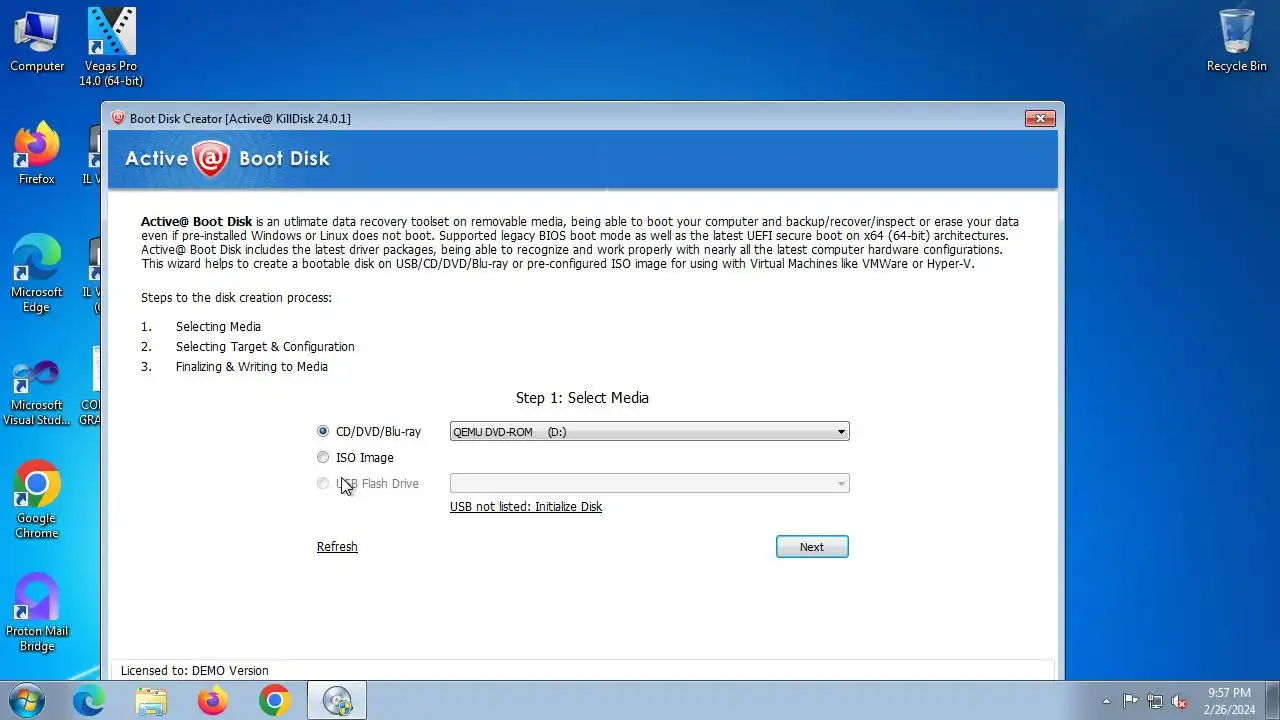Click the Active@ Boot Disk logo
Image resolution: width=1280 pixels, height=720 pixels.
[x=227, y=158]
